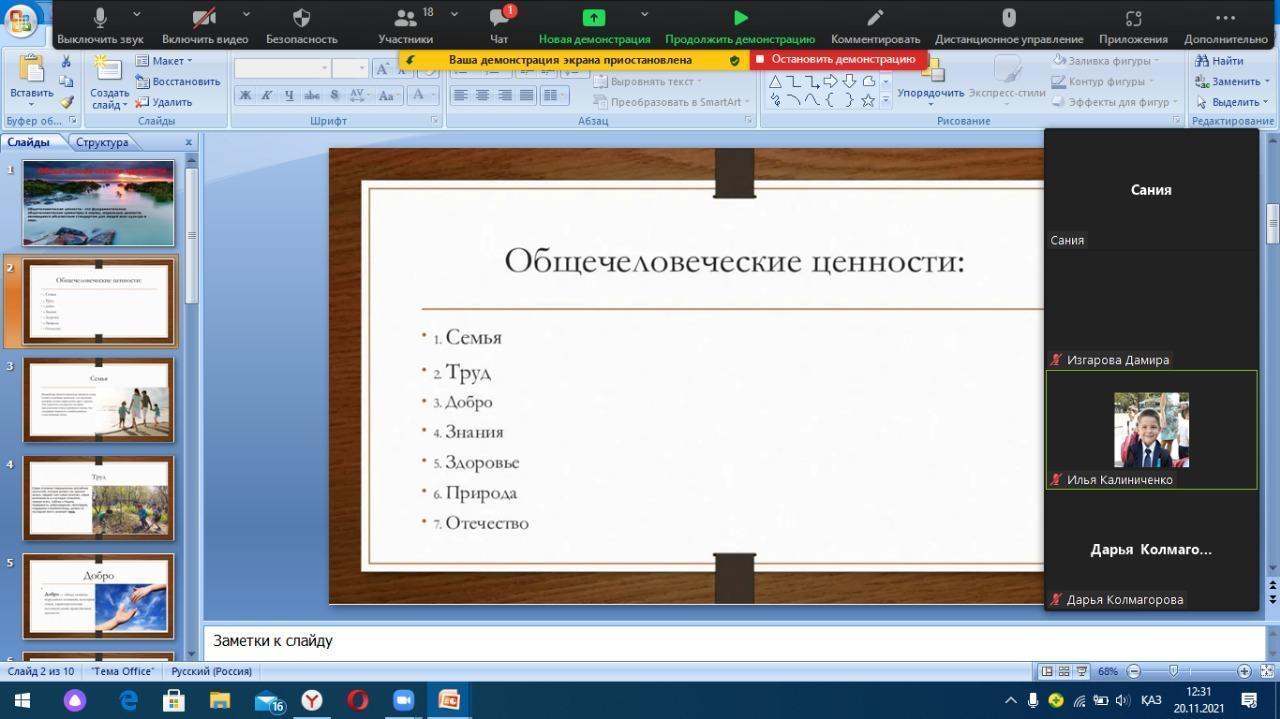1280x719 pixels.
Task: Open Дистанционное управление mouse icon
Action: coord(1009,25)
